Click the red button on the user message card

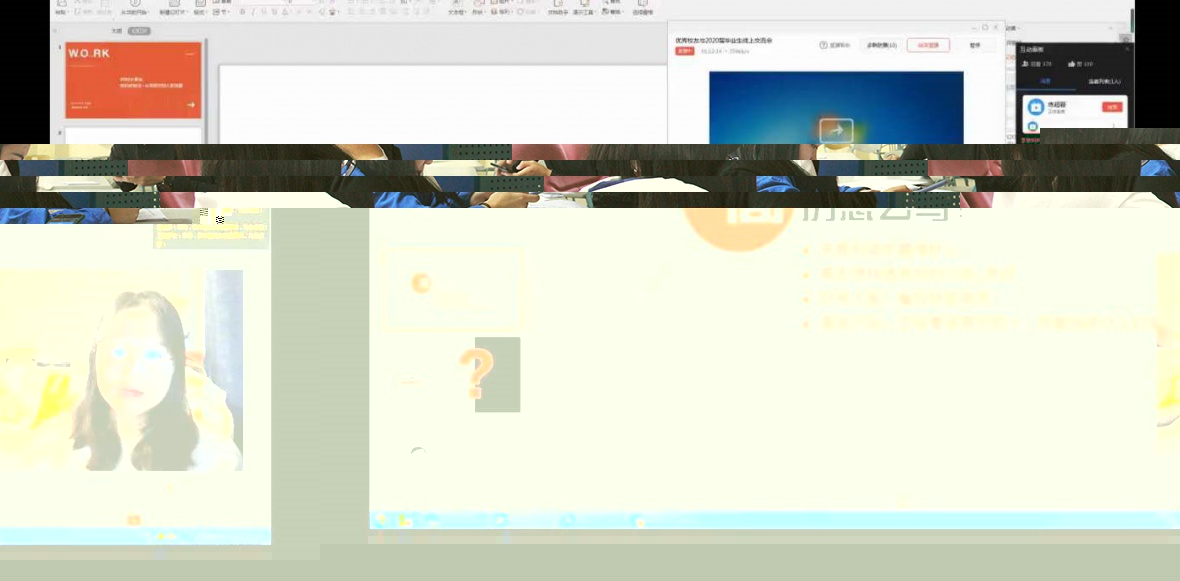click(x=1111, y=107)
